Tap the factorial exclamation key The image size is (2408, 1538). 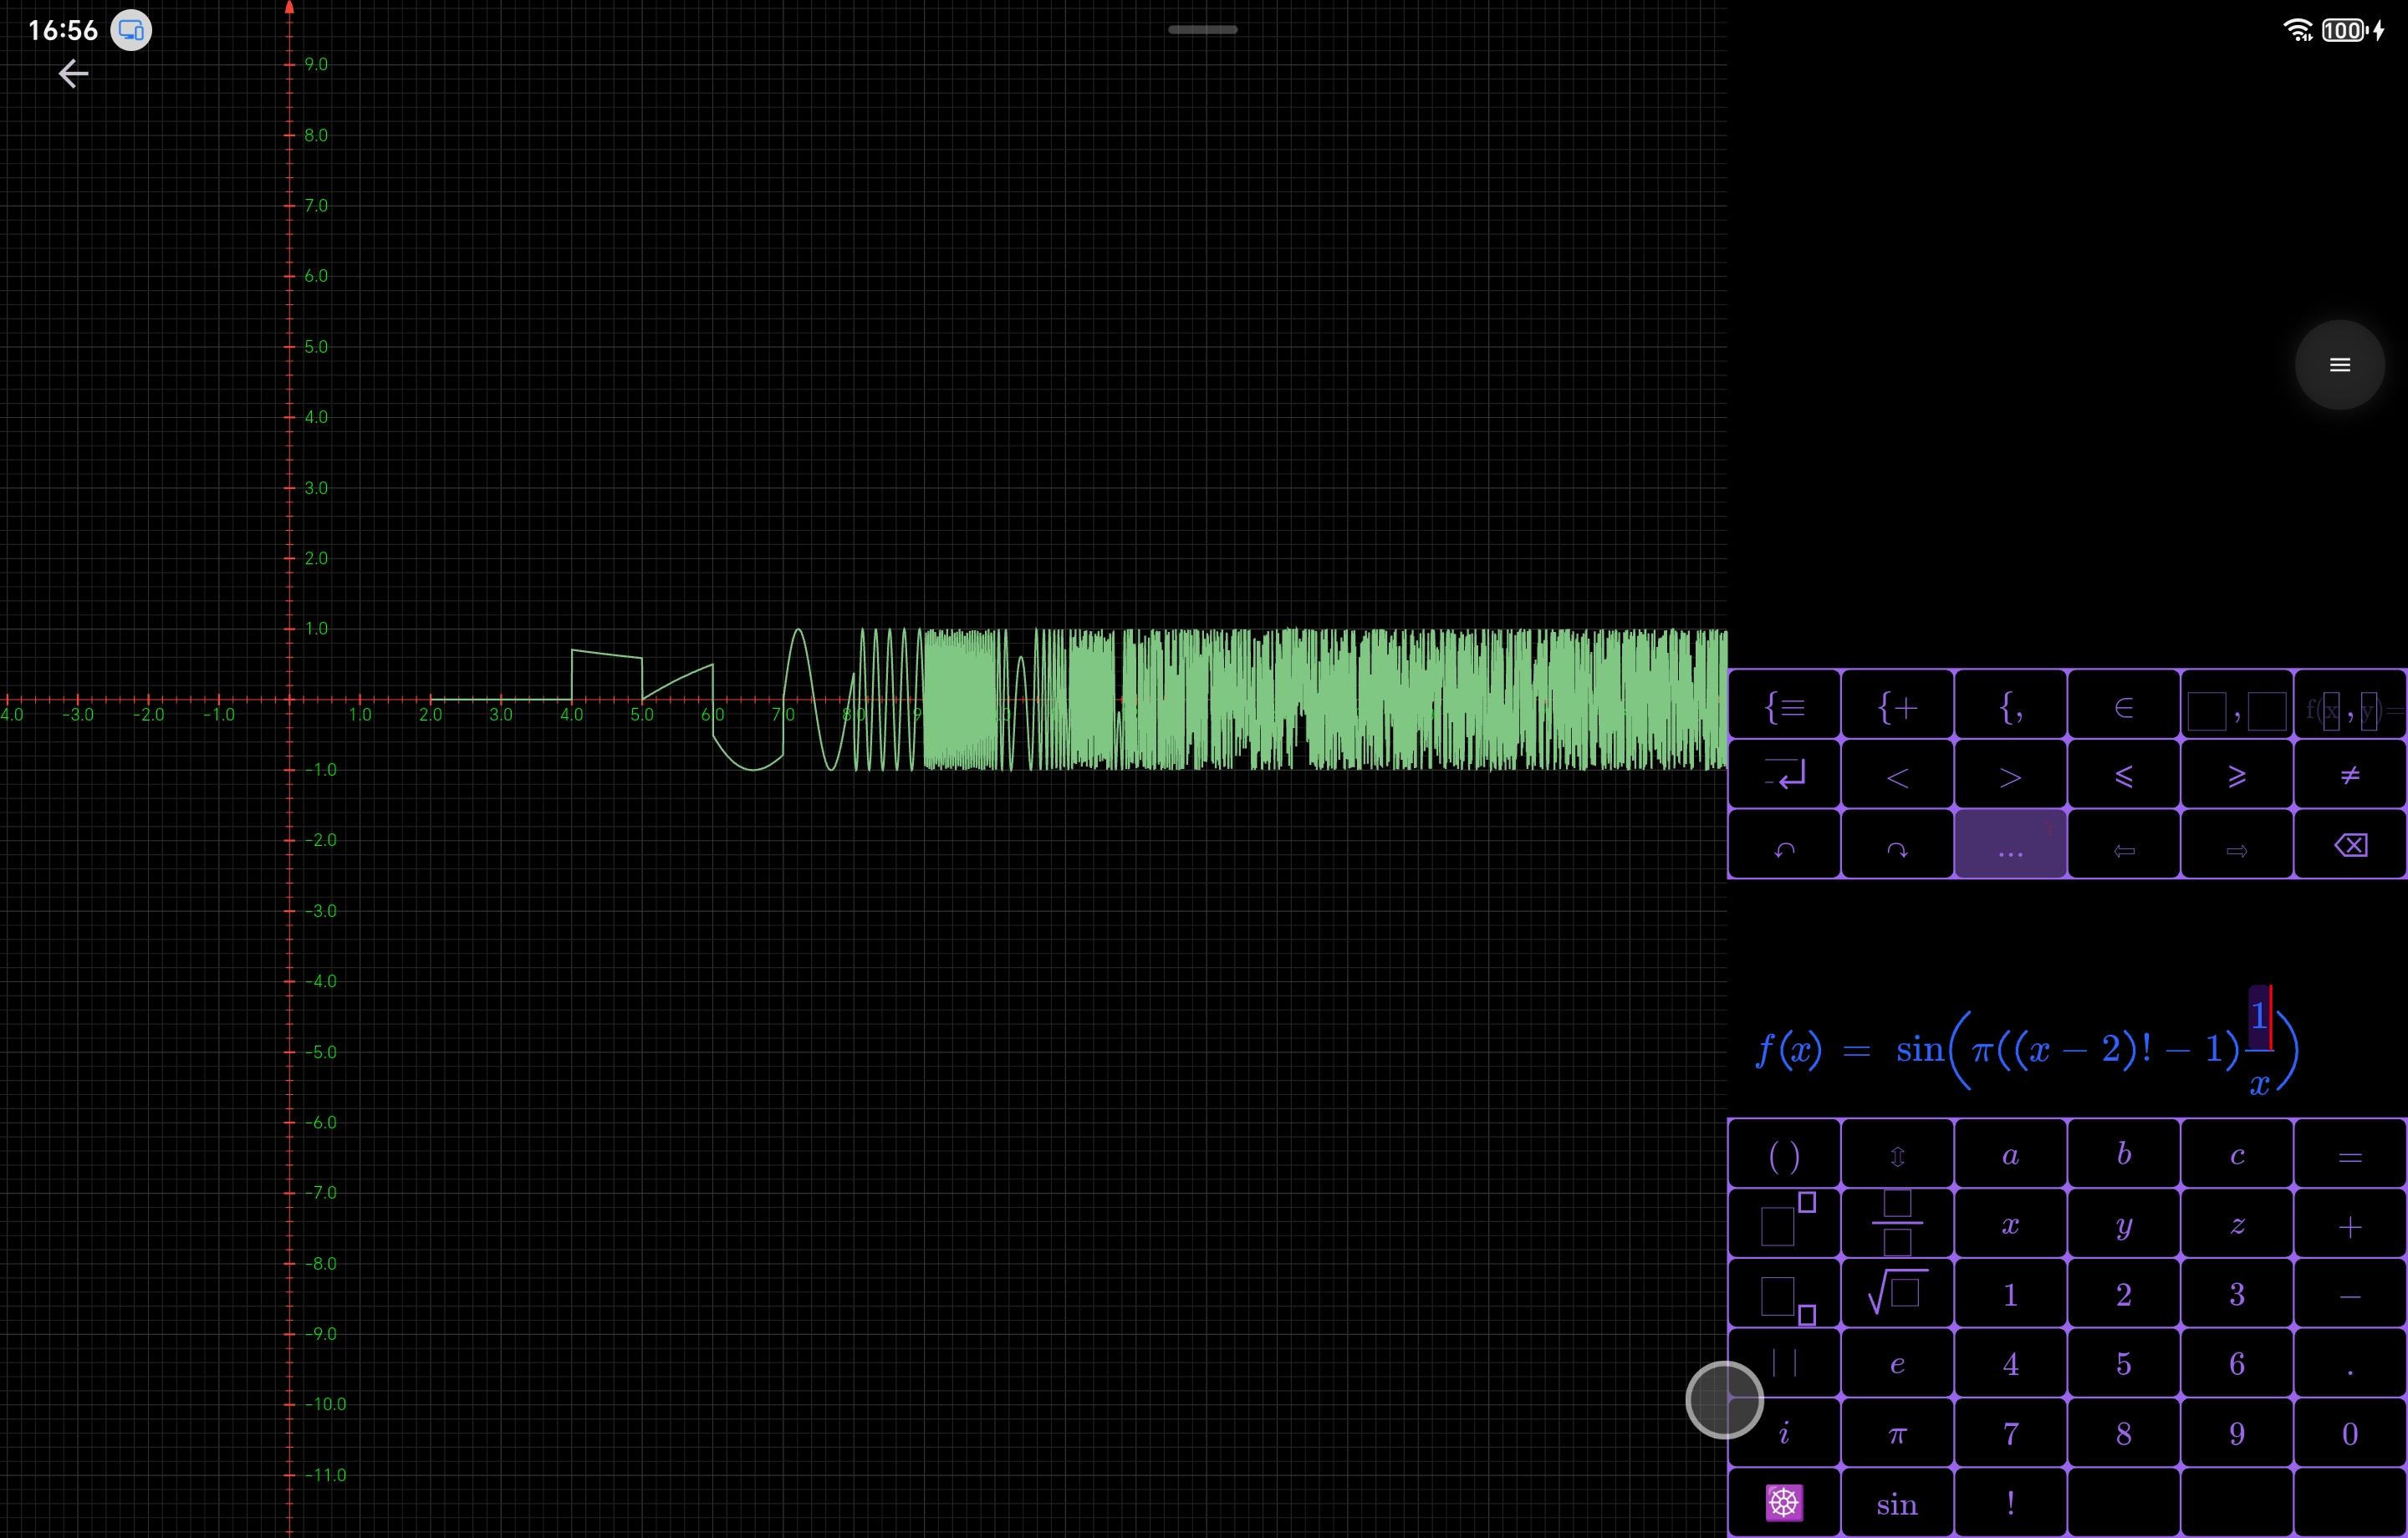[2010, 1502]
